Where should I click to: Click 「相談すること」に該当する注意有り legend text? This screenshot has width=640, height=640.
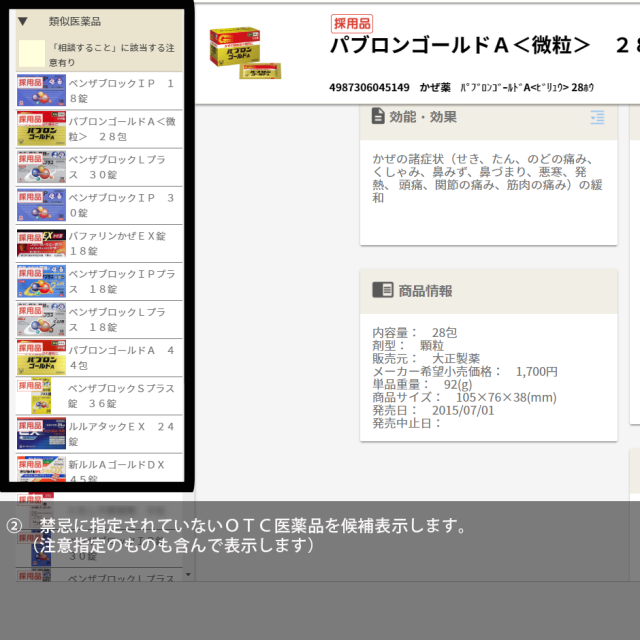point(112,55)
